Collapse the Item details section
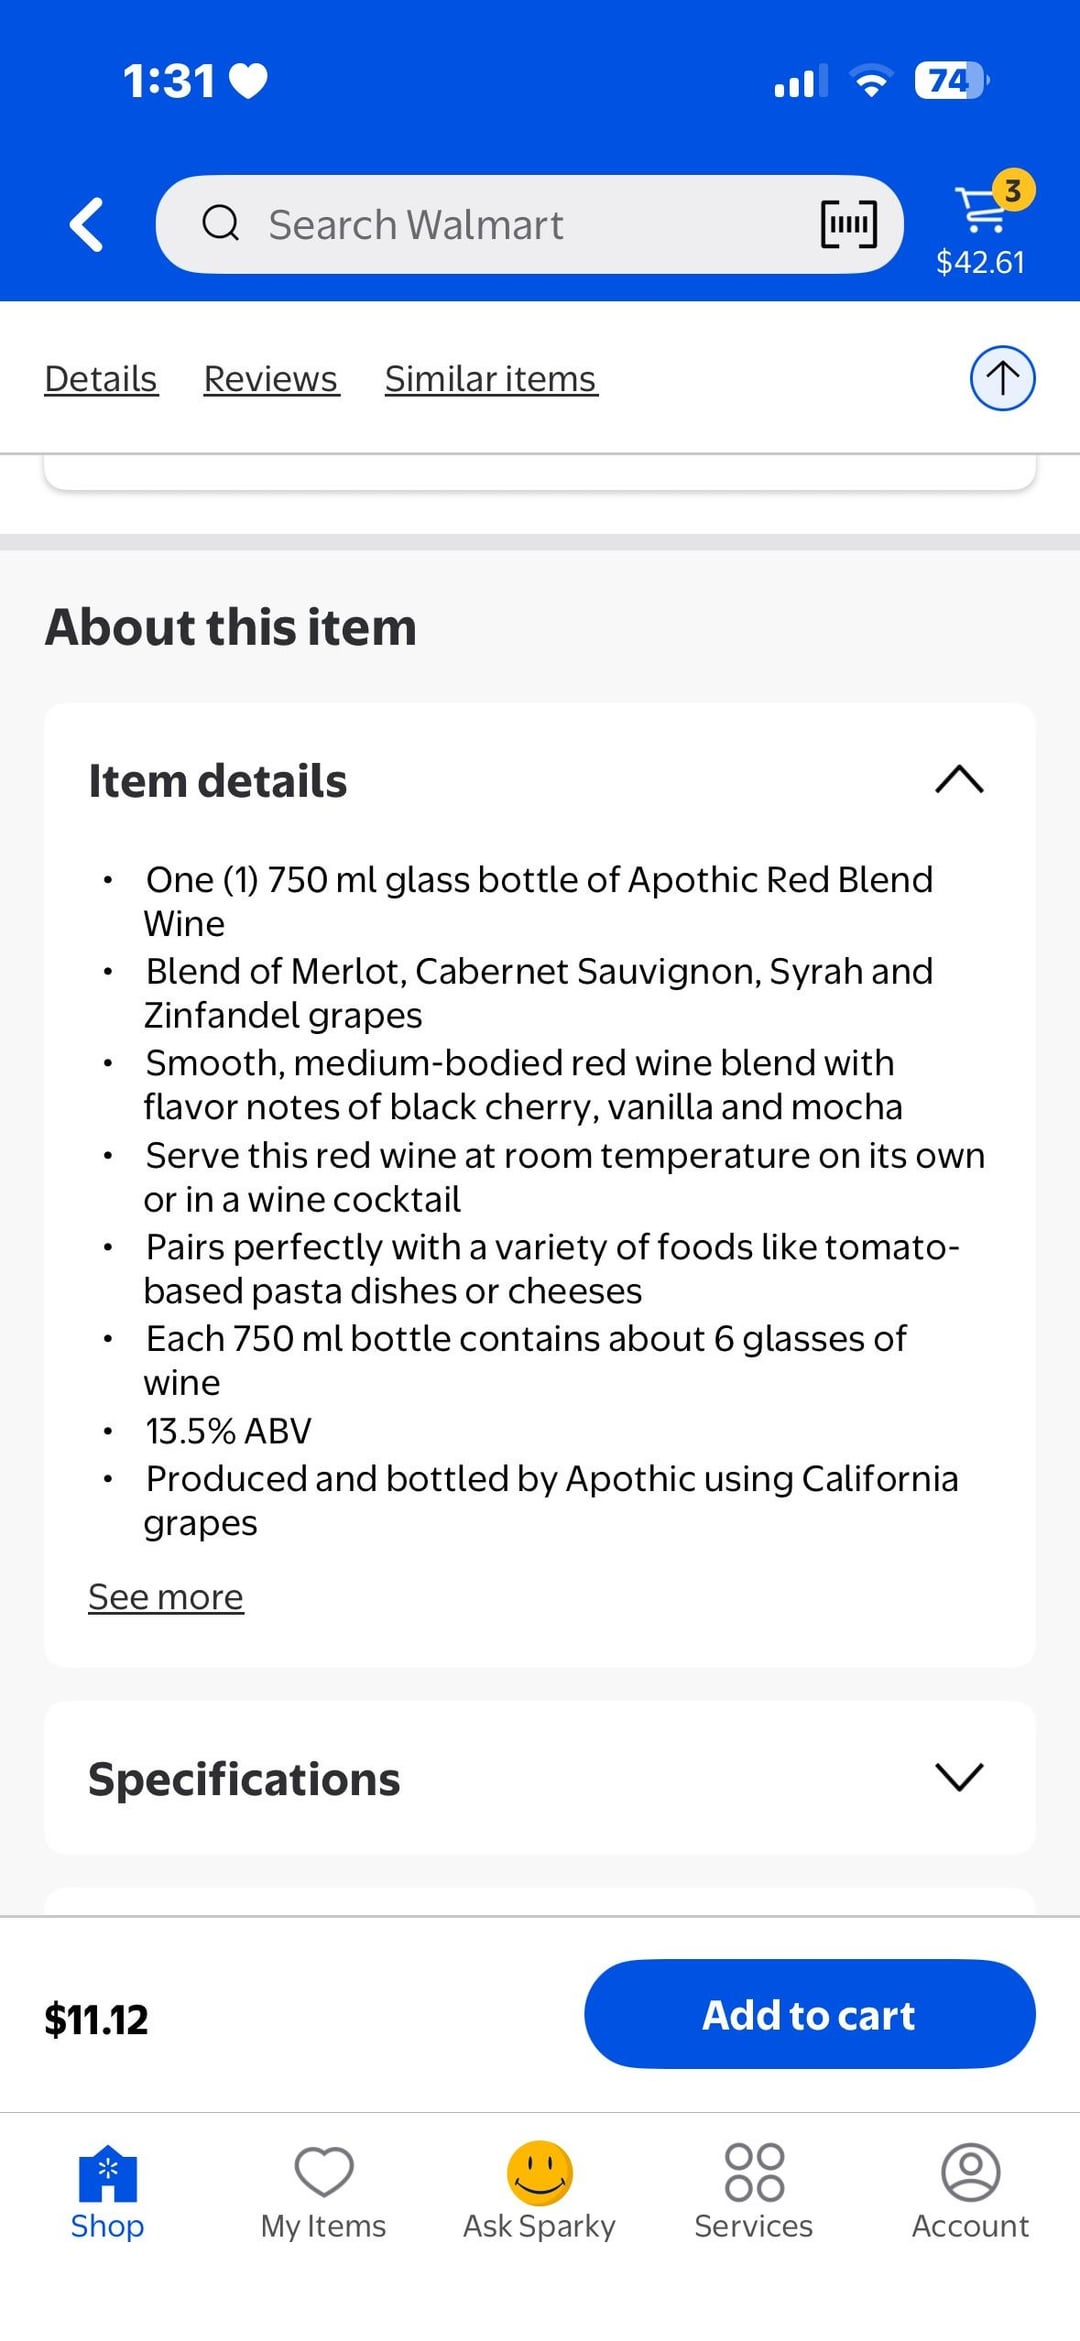Screen dimensions: 1080x2341 coord(958,779)
